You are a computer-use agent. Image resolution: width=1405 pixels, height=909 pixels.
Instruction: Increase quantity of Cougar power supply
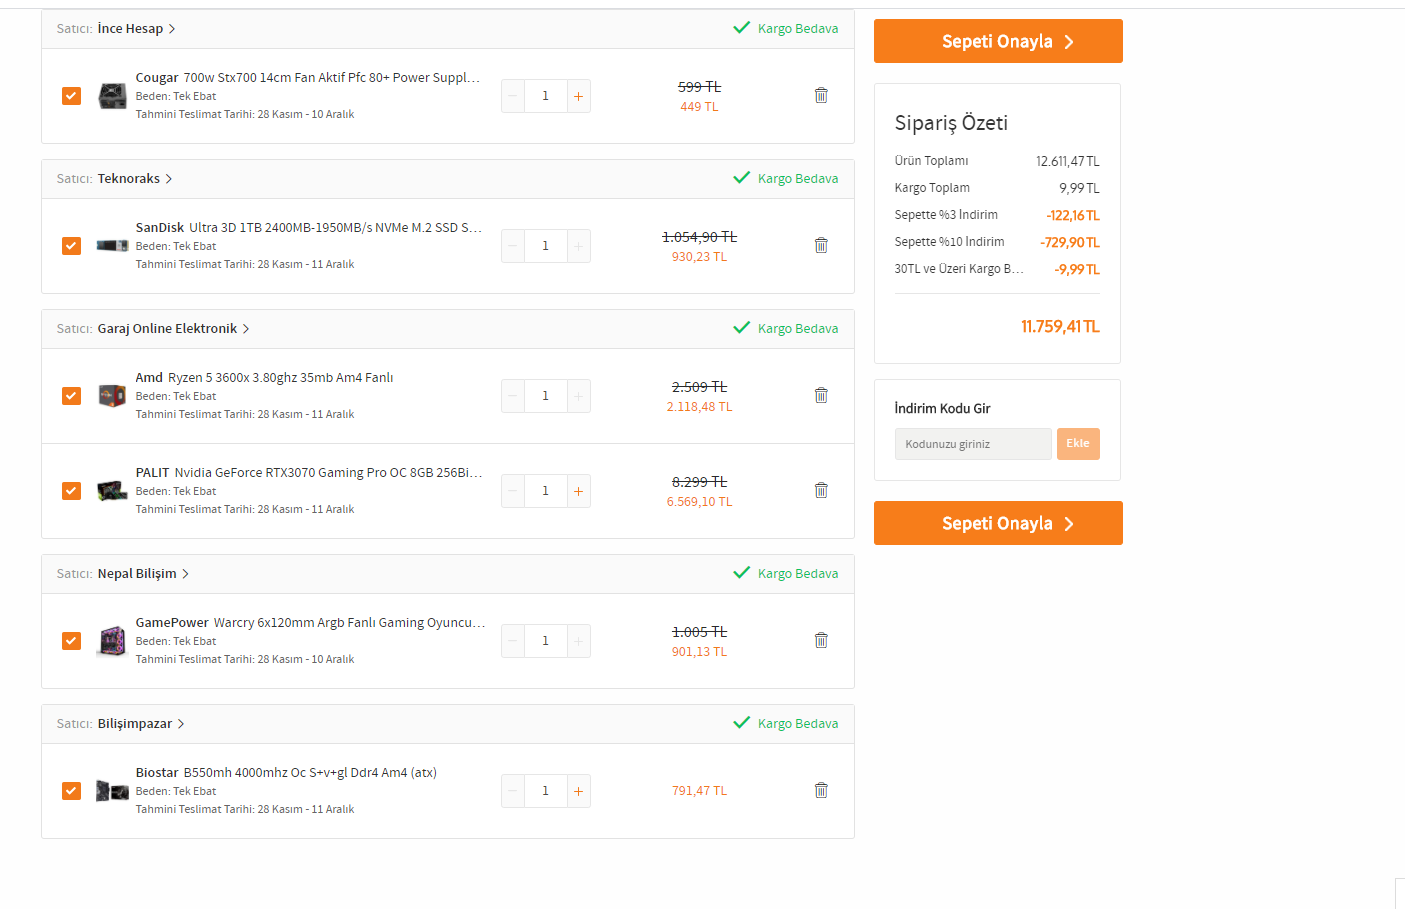point(578,96)
